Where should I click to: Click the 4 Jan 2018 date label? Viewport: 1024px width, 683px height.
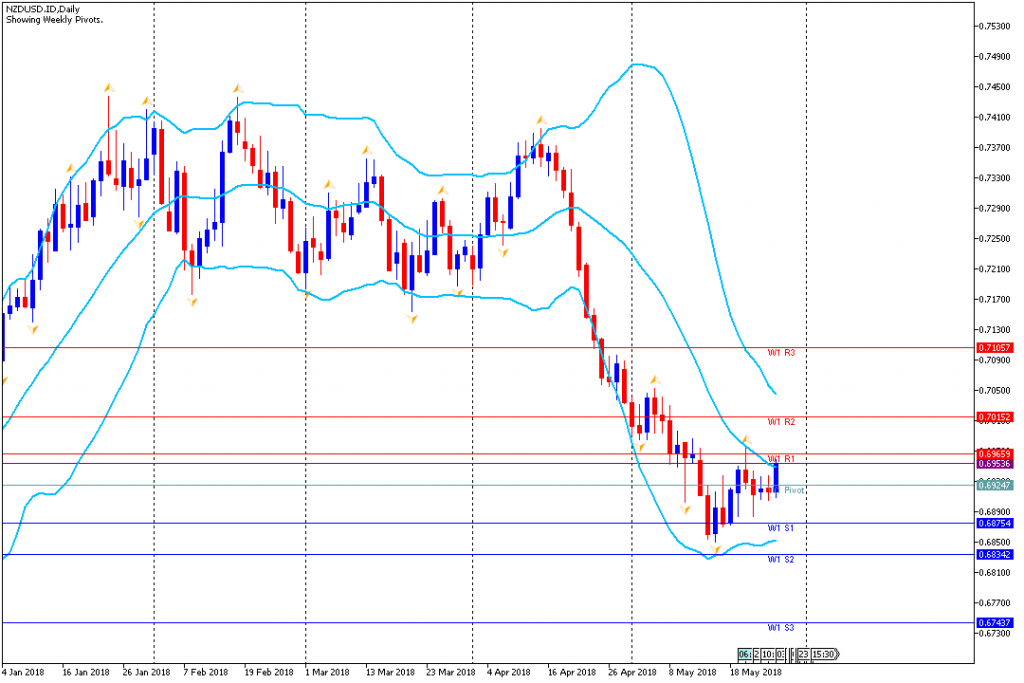(24, 672)
